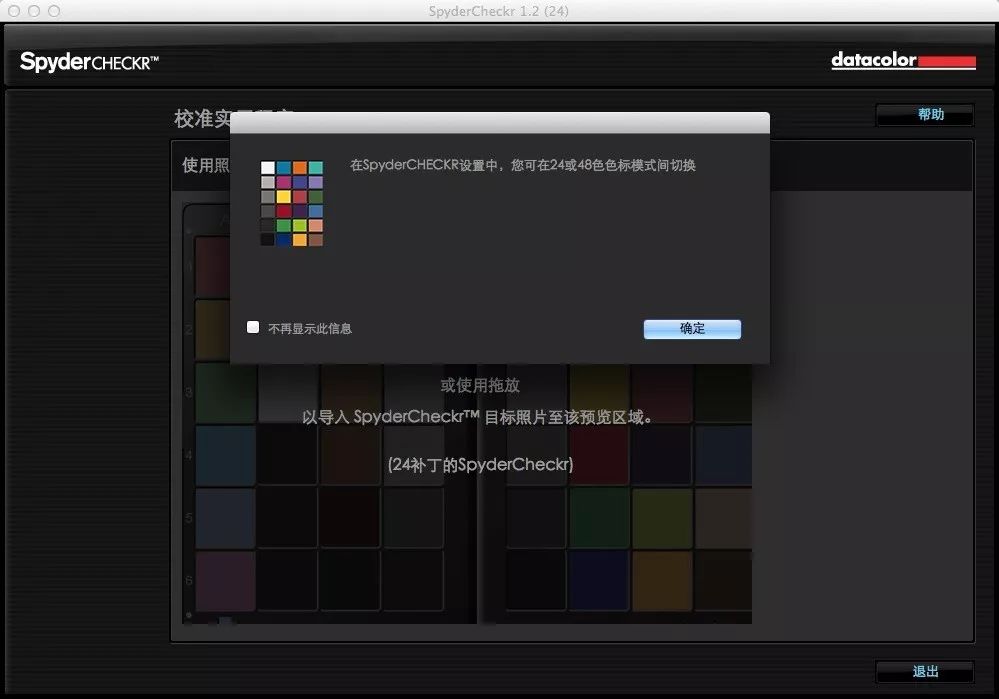Click the dialog message about 24或48色色标模式
This screenshot has height=699, width=999.
pyautogui.click(x=522, y=165)
